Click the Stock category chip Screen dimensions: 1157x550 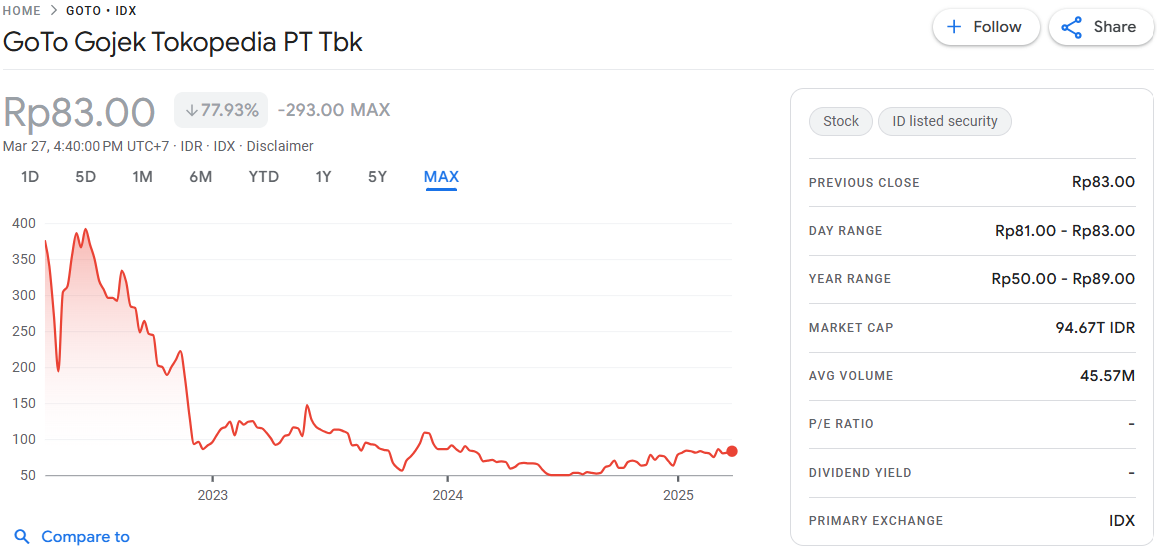tap(841, 121)
